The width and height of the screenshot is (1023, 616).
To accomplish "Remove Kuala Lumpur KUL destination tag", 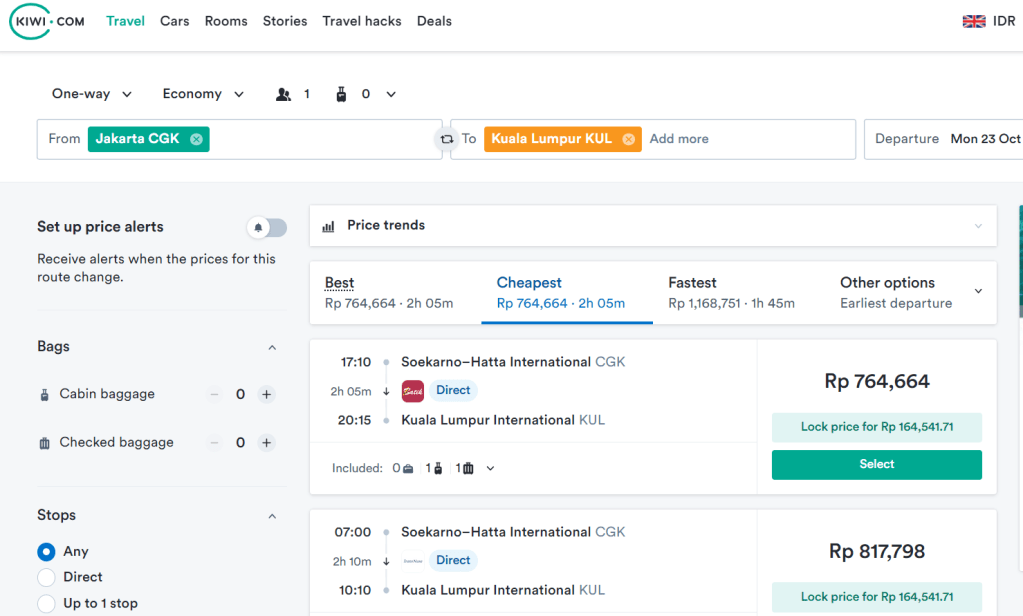I will [628, 139].
